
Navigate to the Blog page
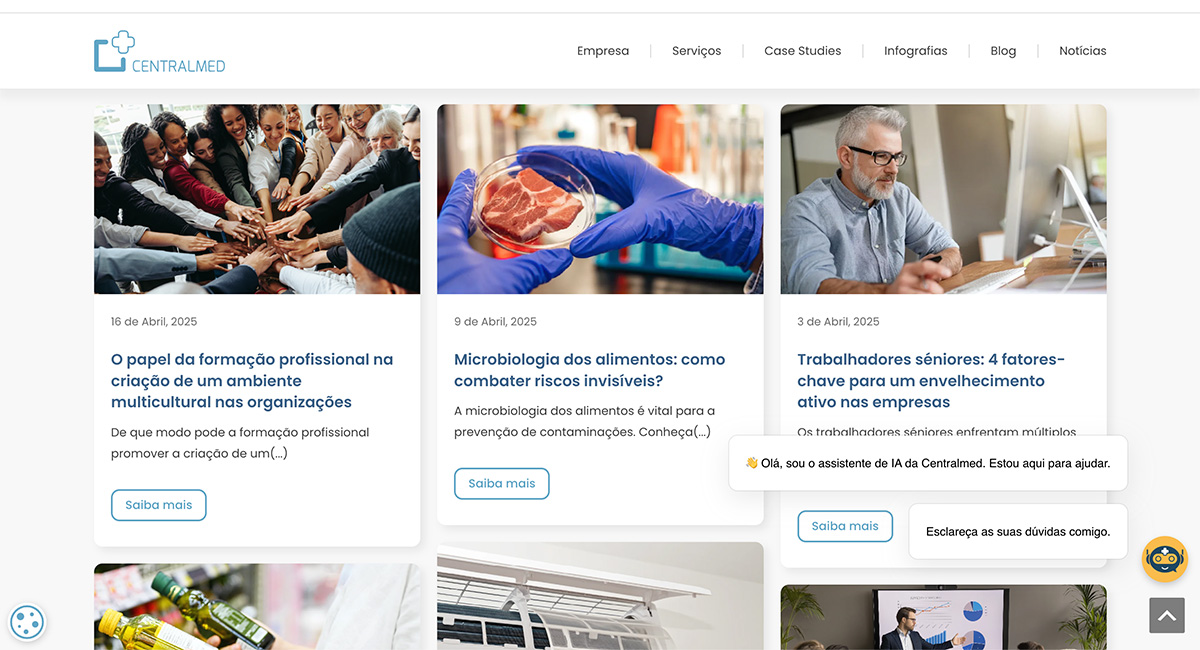[1003, 51]
